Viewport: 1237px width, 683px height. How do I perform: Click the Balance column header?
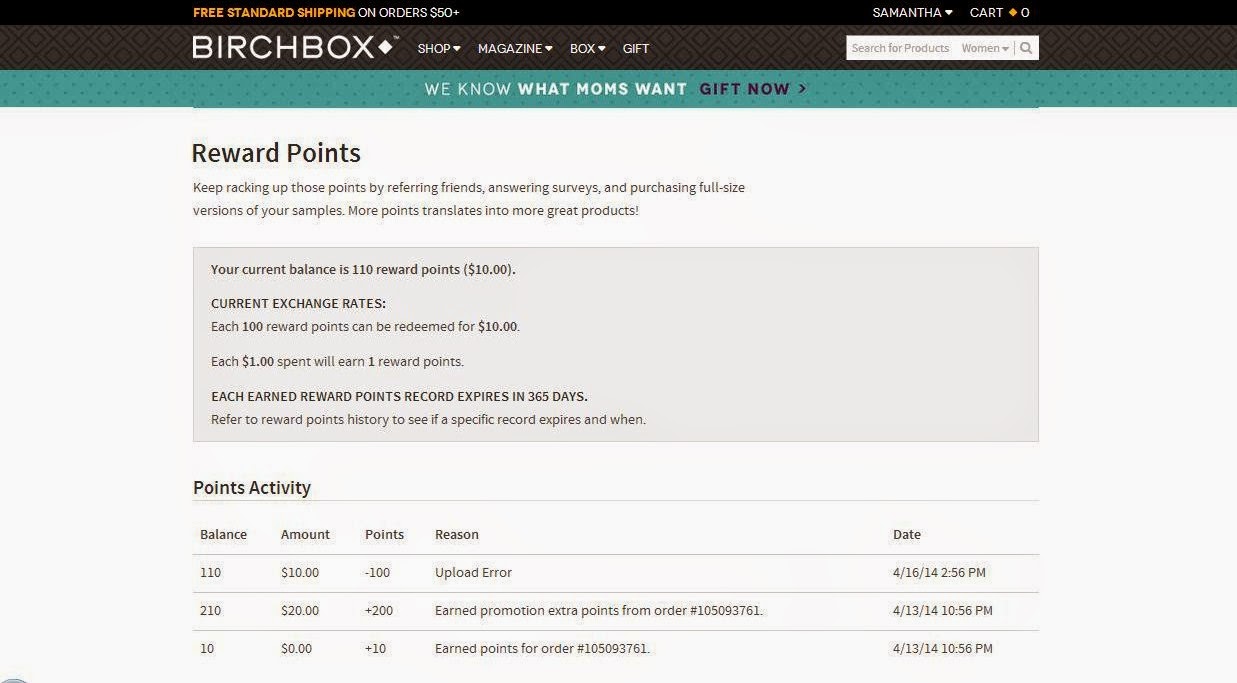tap(223, 534)
